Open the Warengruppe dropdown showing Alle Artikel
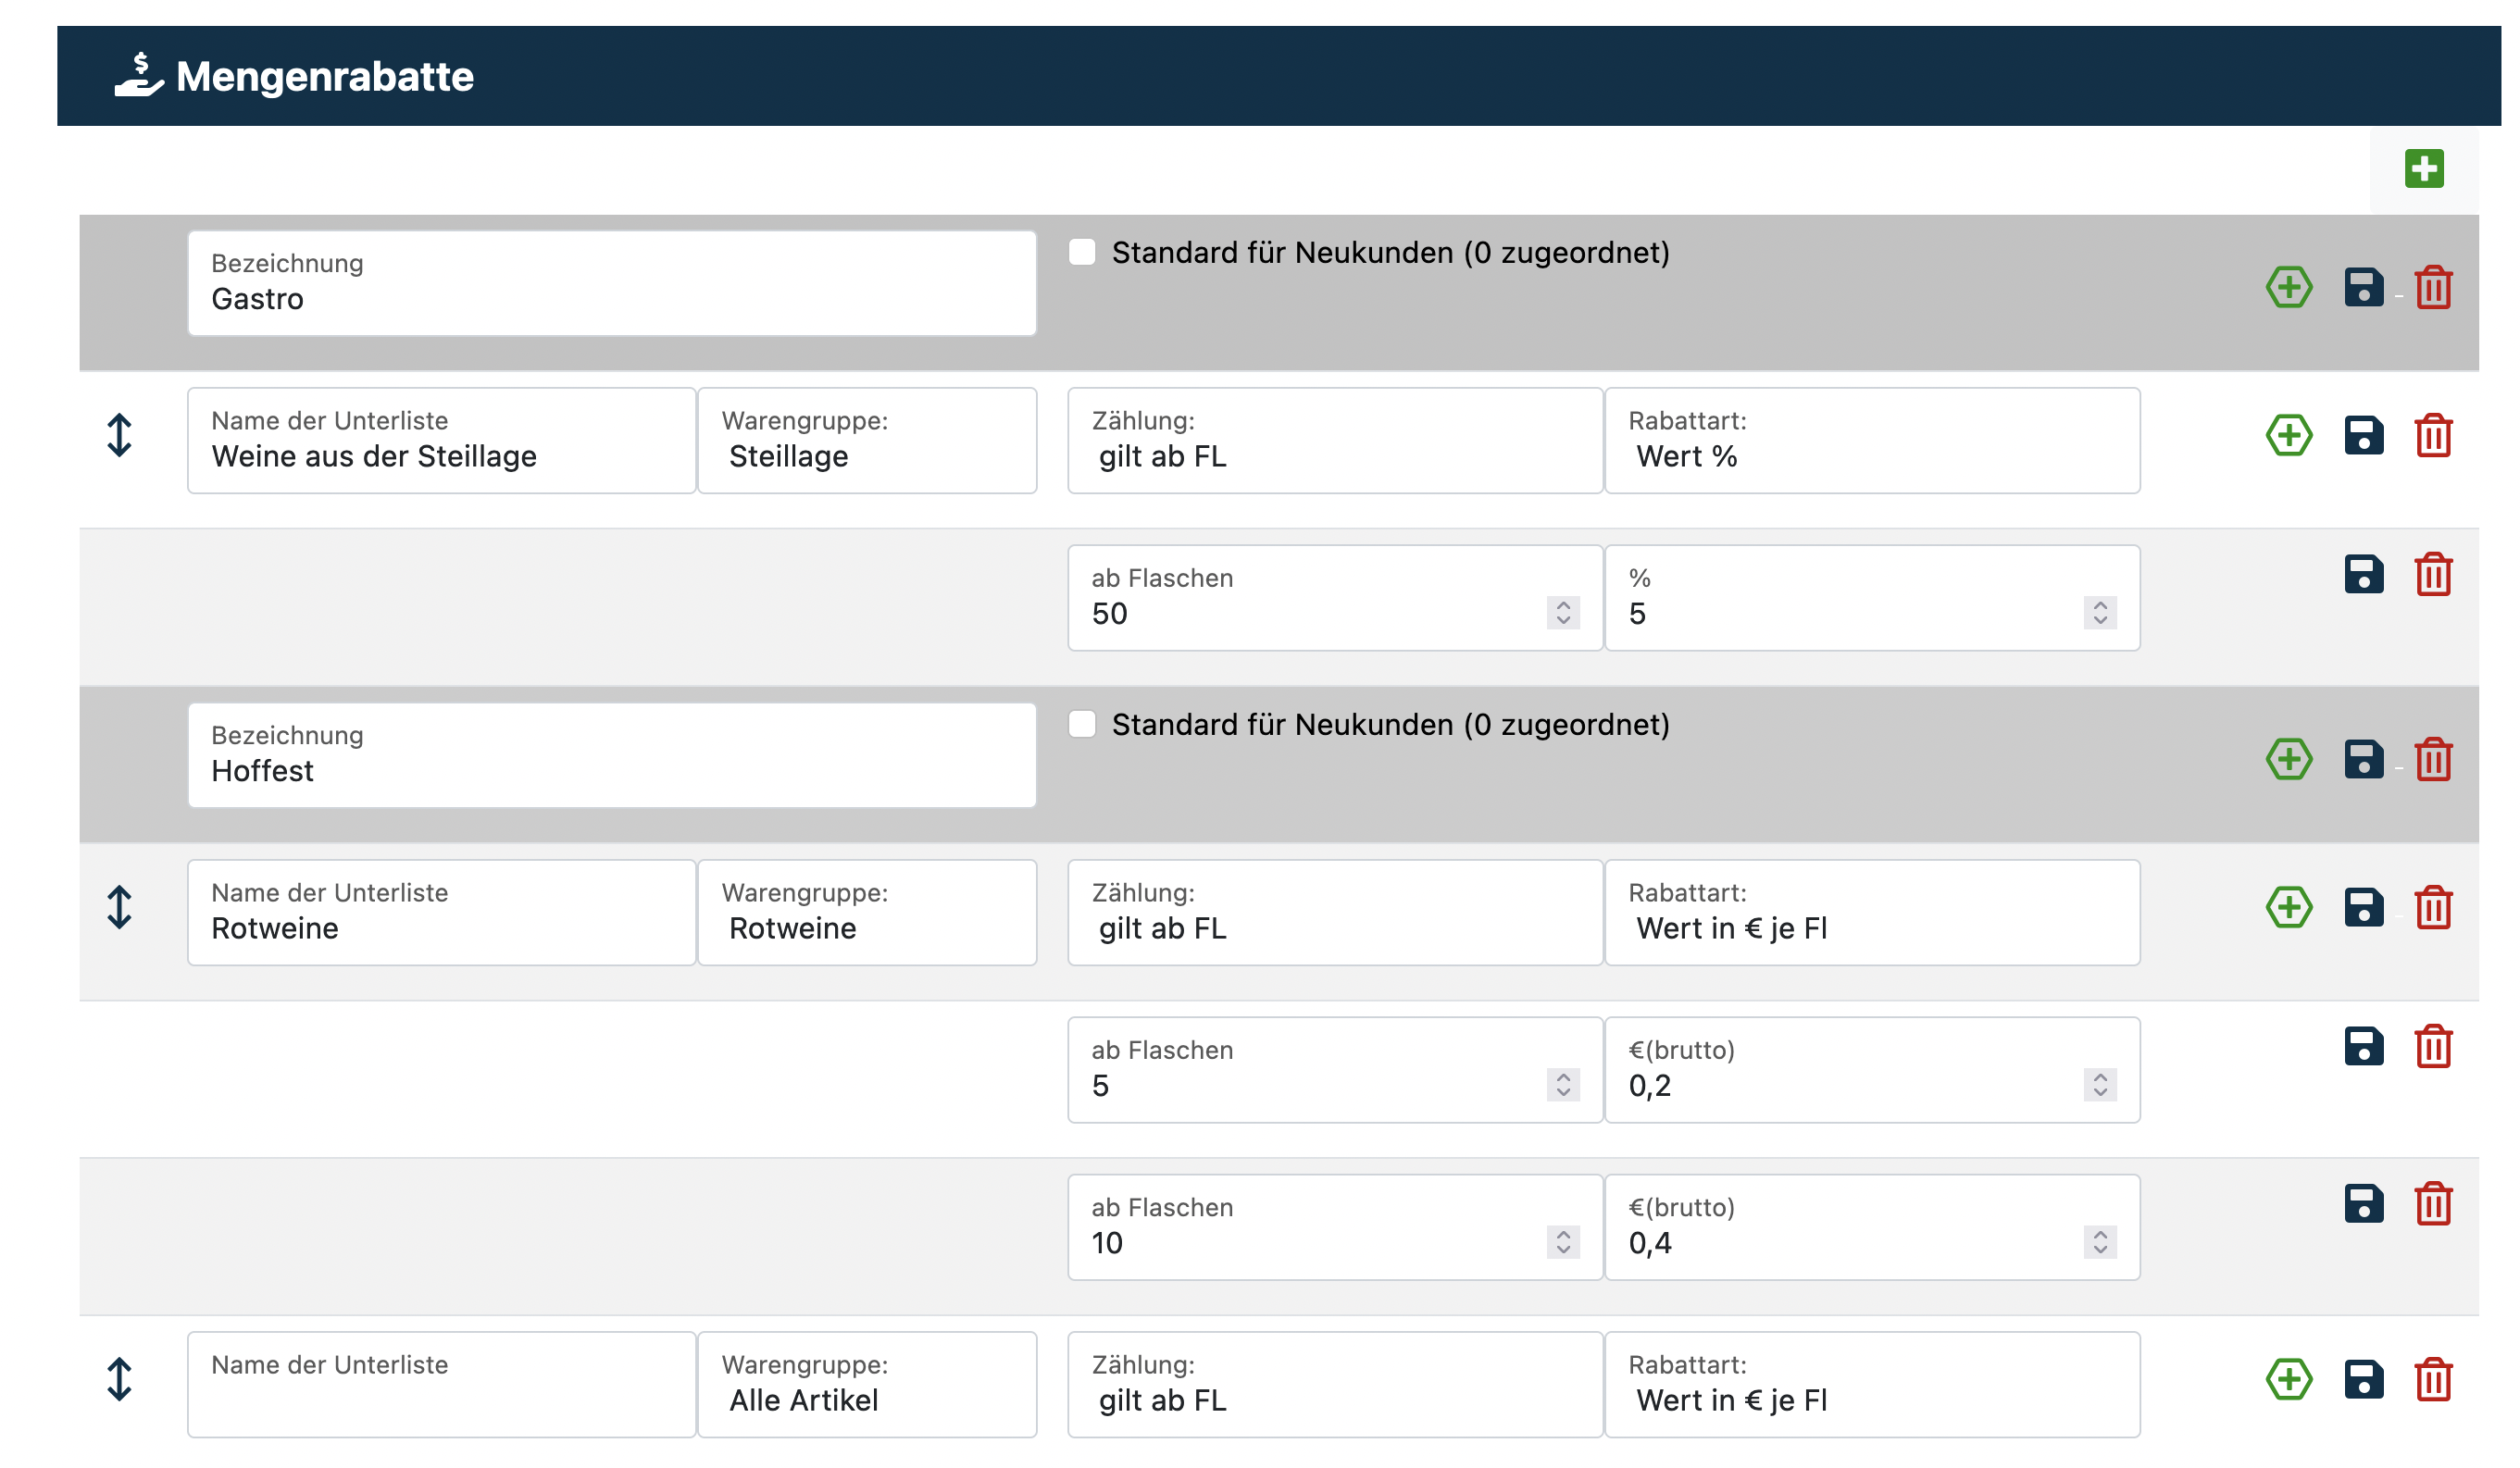This screenshot has width=2520, height=1468. click(867, 1385)
